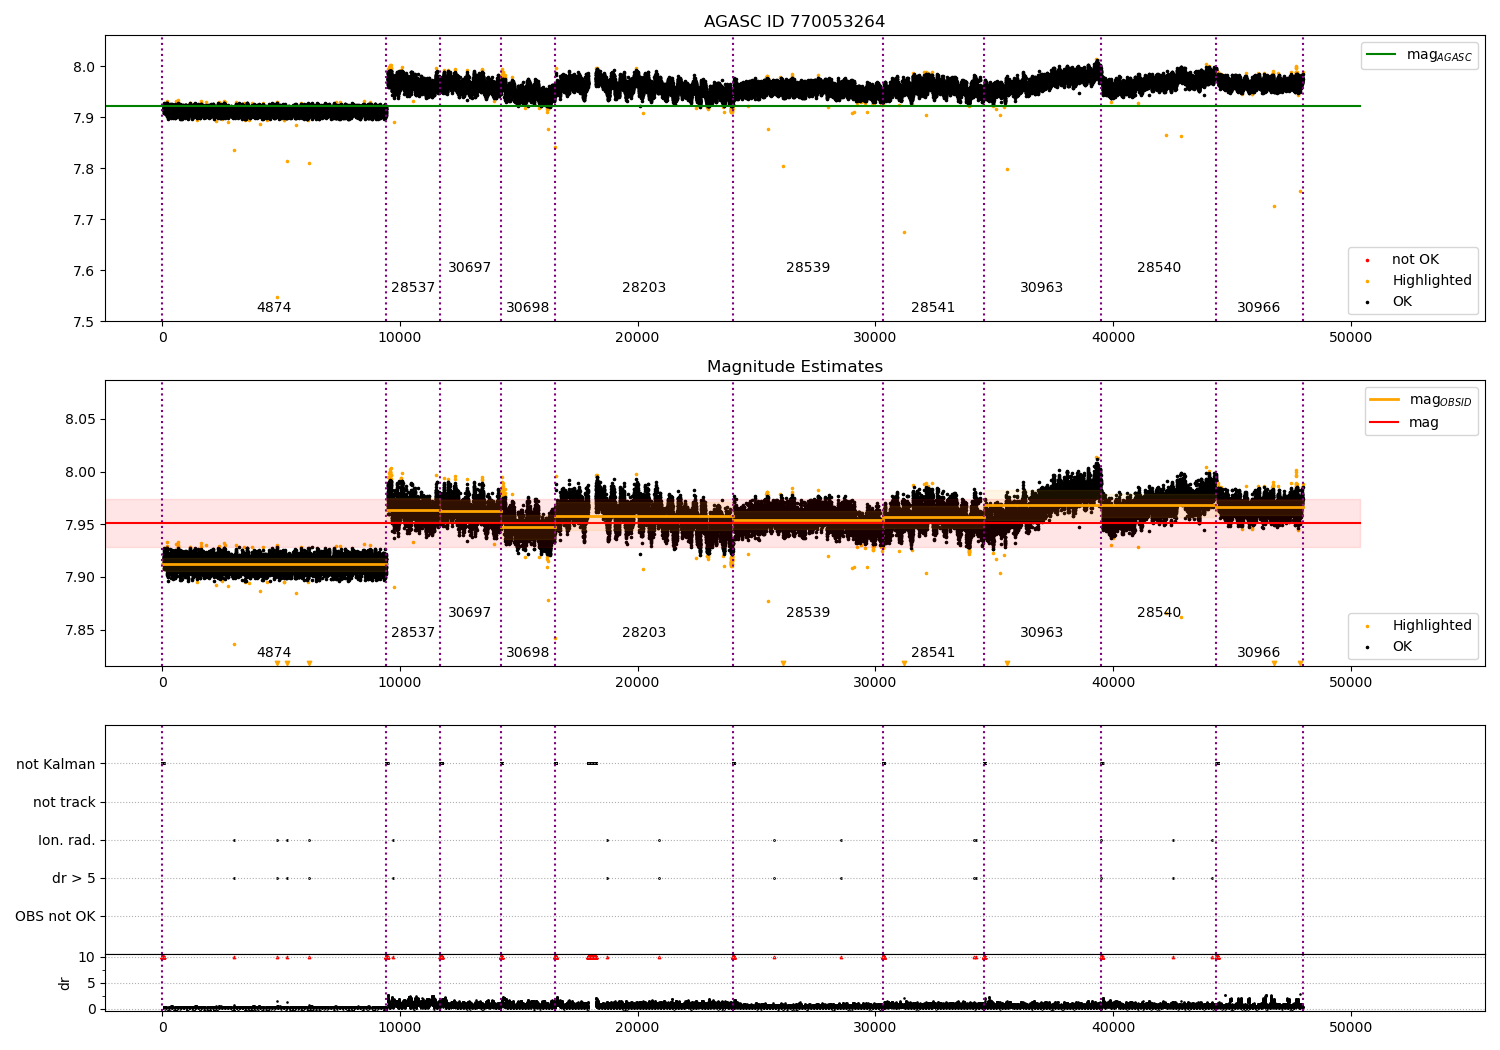1500x1050 pixels.
Task: Click the 7.85 y-tick of Magnitude Estimates plot
Action: coord(80,630)
